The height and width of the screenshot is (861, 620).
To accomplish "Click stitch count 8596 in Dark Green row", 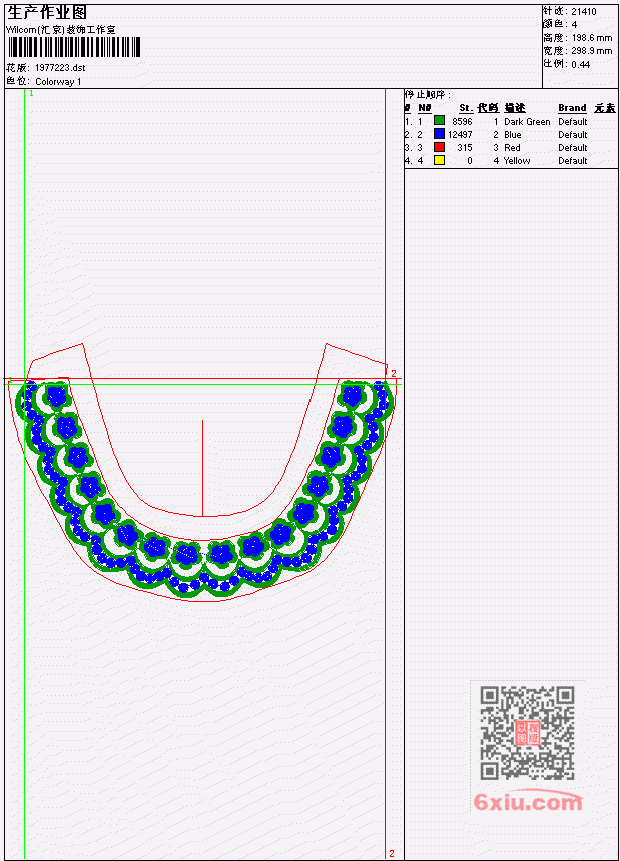I will coord(462,121).
